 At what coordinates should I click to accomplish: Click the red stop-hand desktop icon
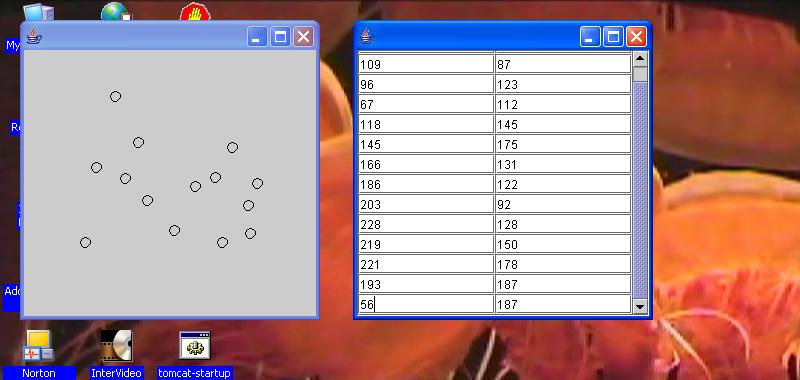(x=195, y=12)
